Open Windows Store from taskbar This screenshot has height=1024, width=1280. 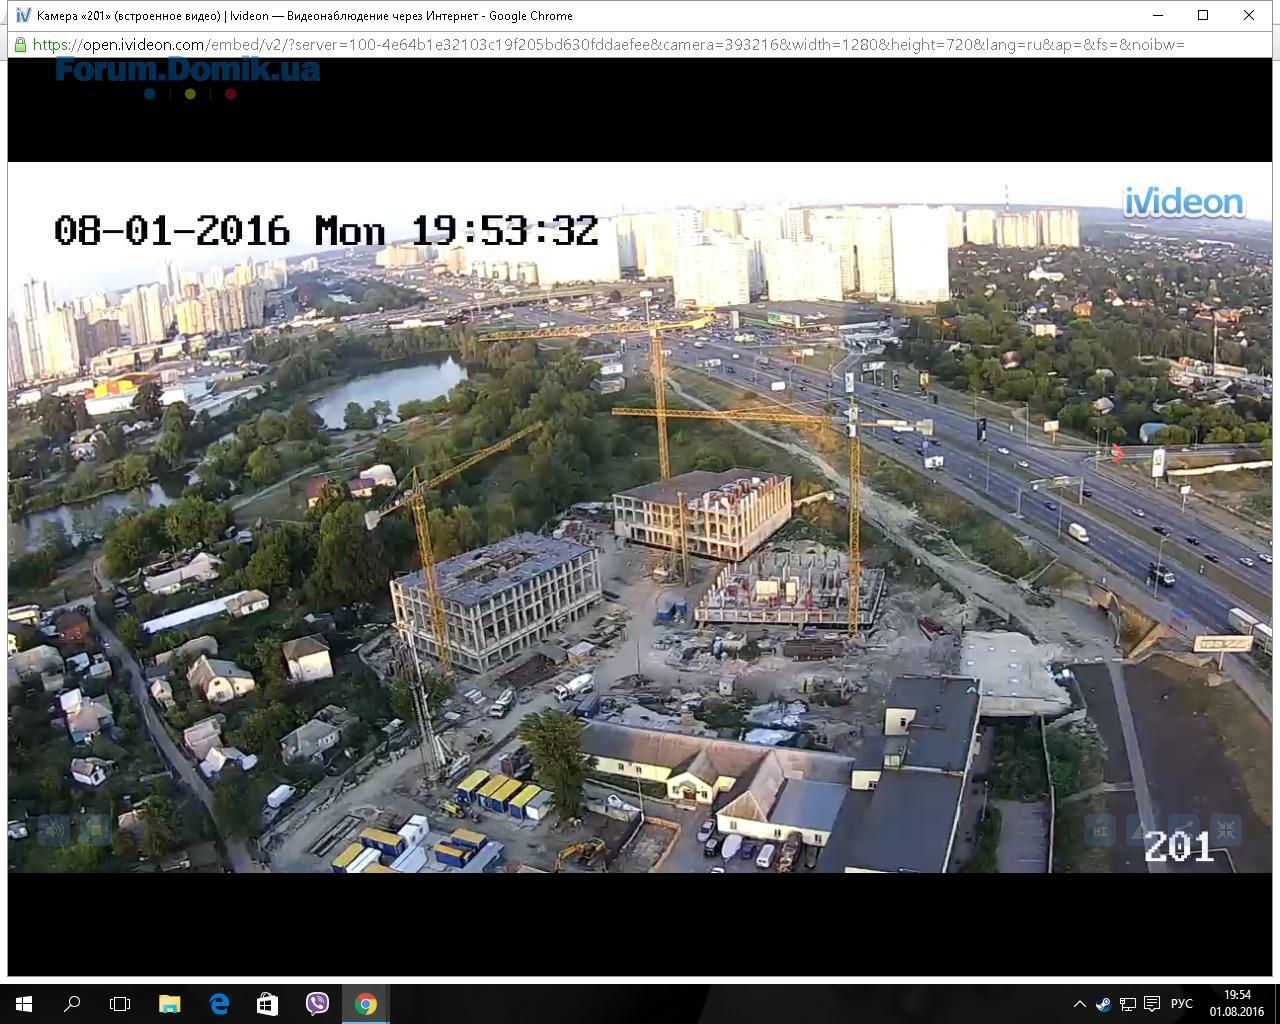coord(267,1004)
